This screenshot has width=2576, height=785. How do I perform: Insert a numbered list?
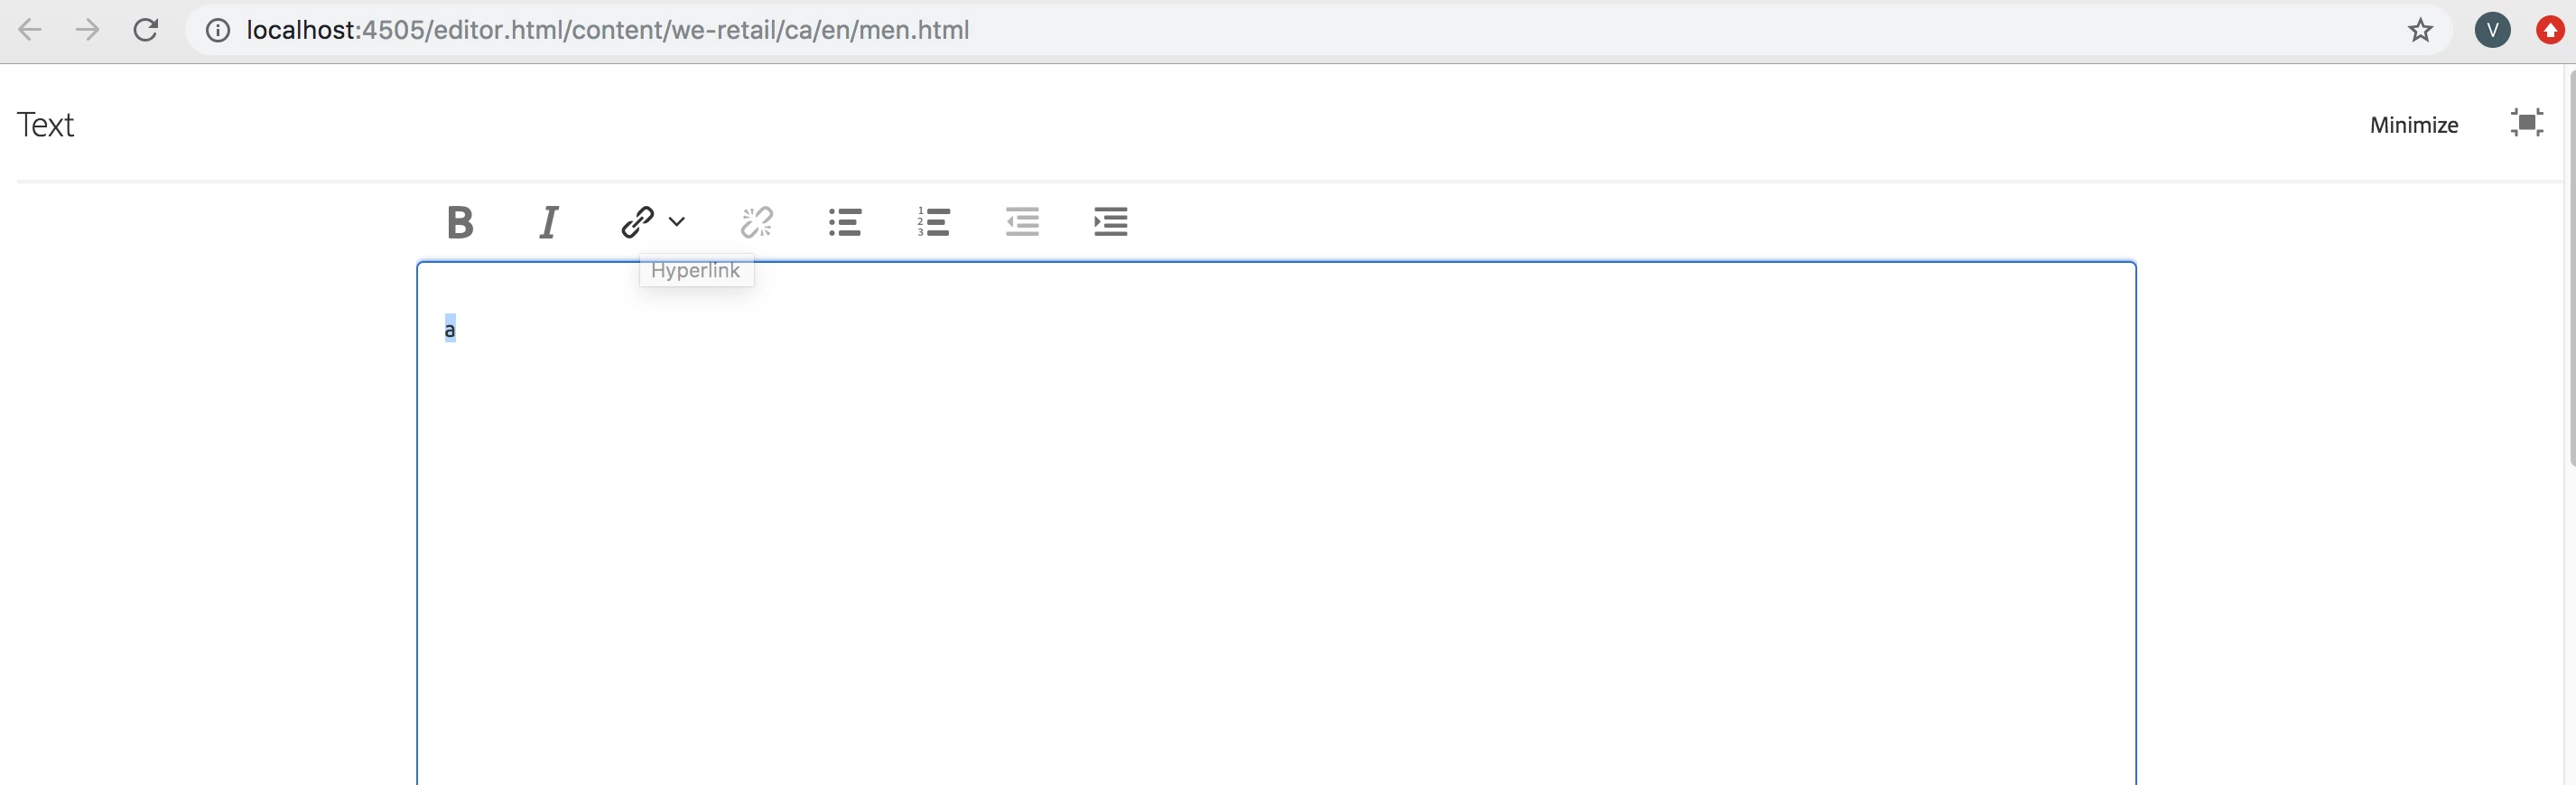coord(933,222)
